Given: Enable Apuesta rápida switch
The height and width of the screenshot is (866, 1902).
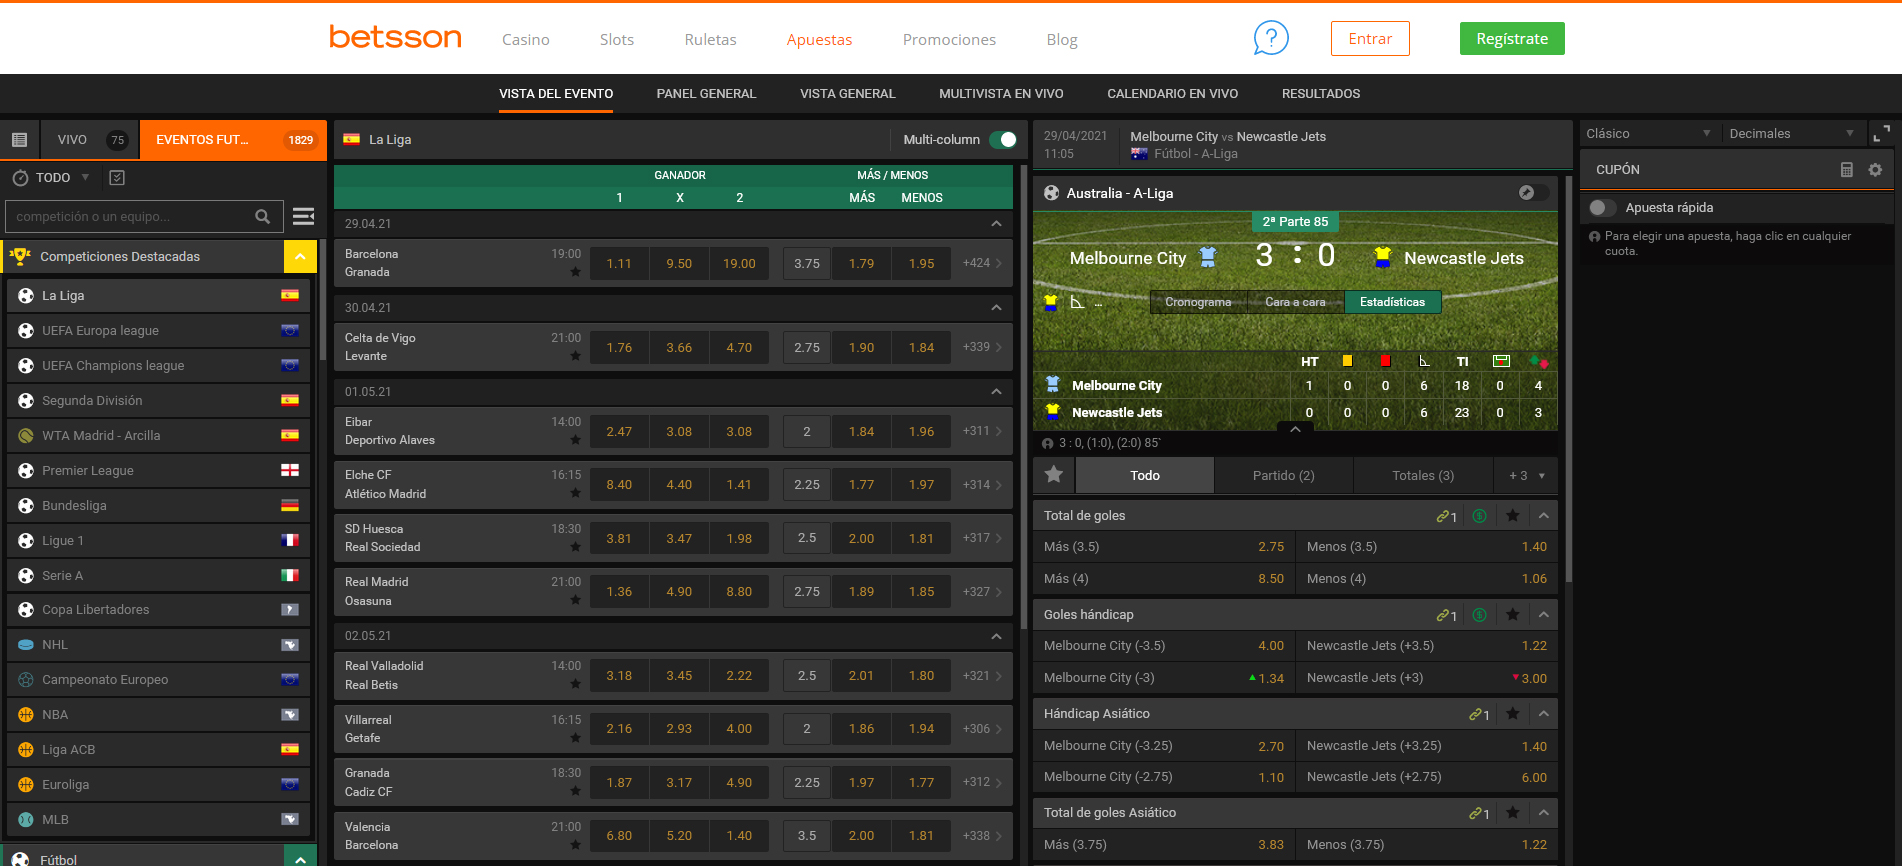Looking at the screenshot, I should pos(1603,208).
